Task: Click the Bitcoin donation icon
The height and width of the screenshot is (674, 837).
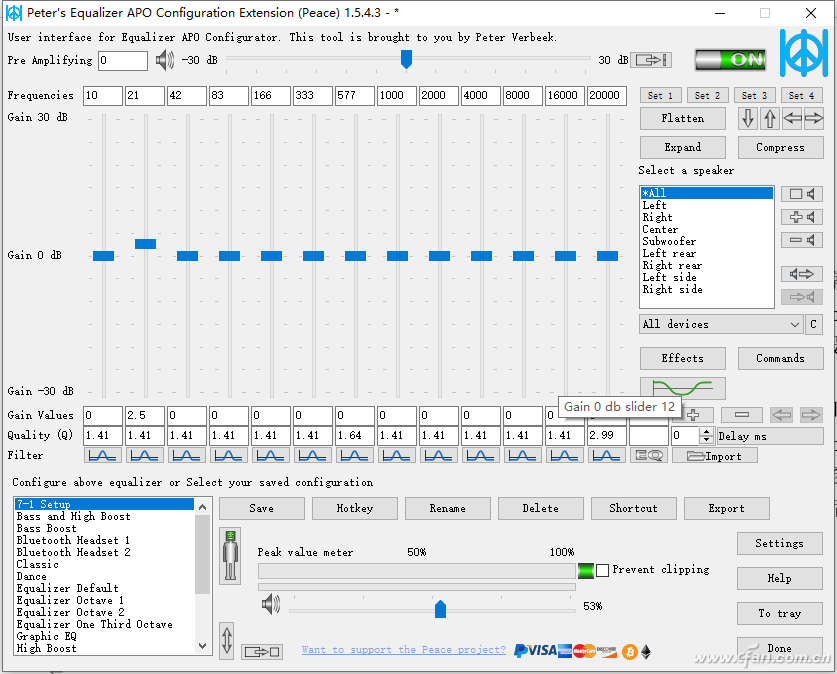Action: click(x=630, y=652)
